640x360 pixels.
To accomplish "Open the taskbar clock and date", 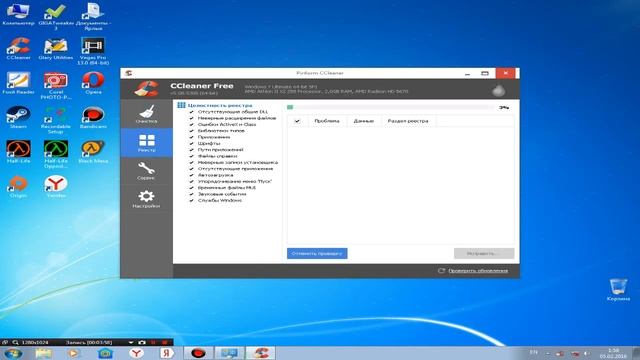I will pyautogui.click(x=613, y=353).
